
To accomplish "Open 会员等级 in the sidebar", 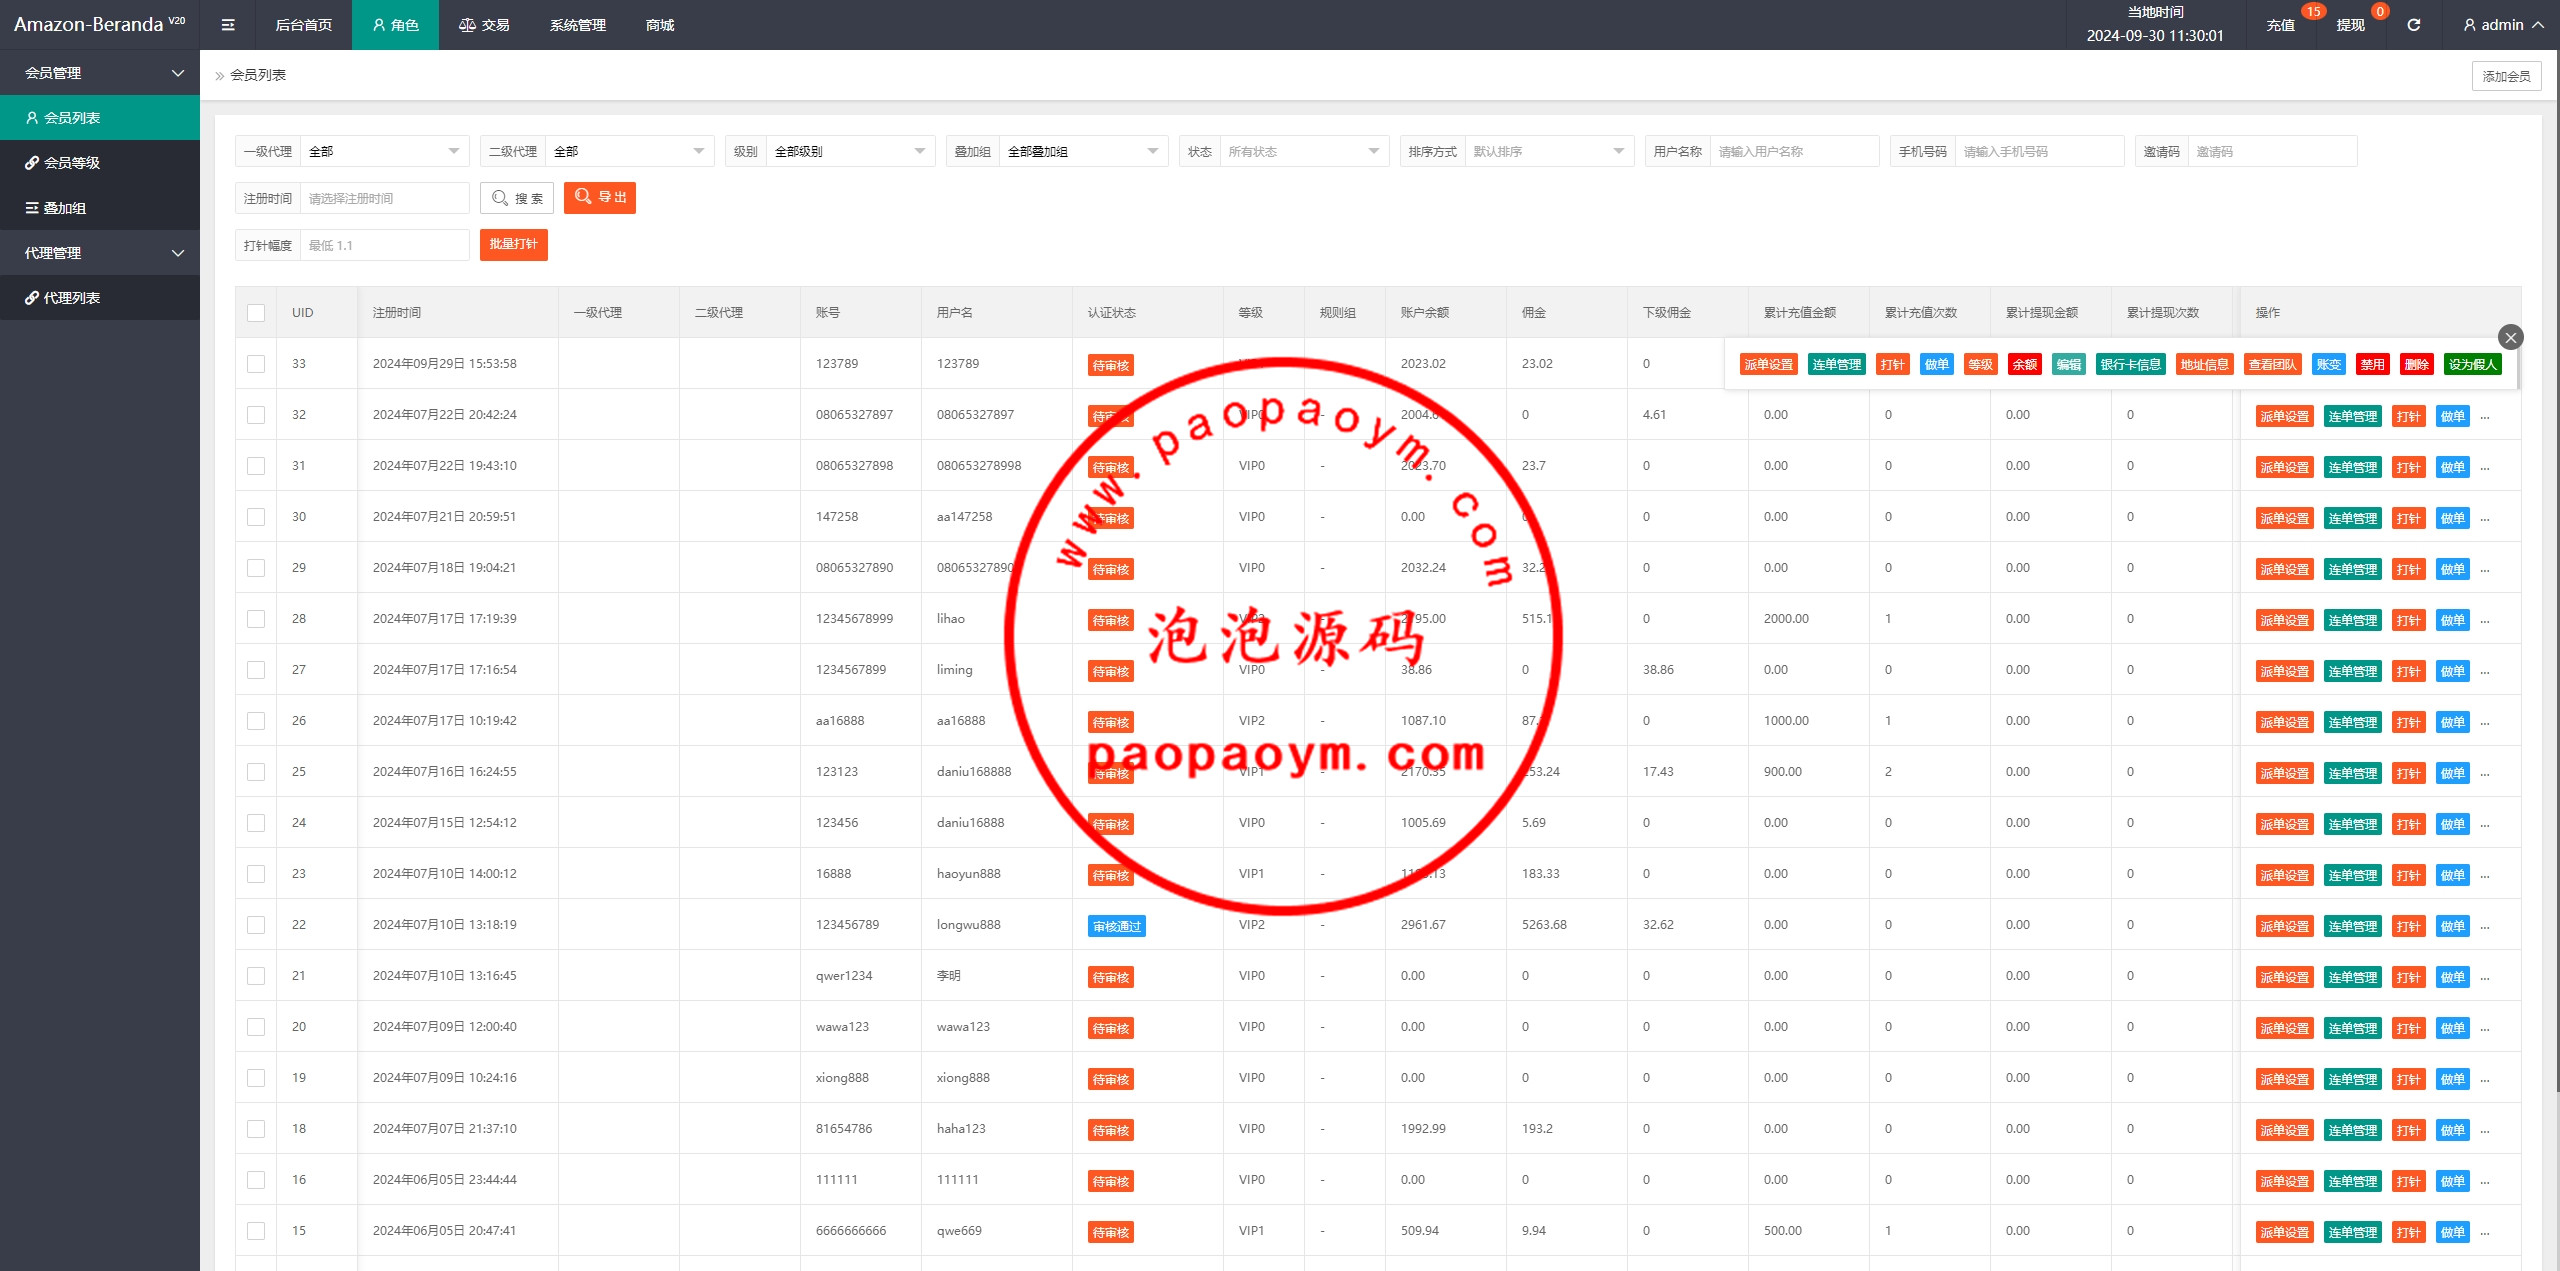I will [x=100, y=163].
